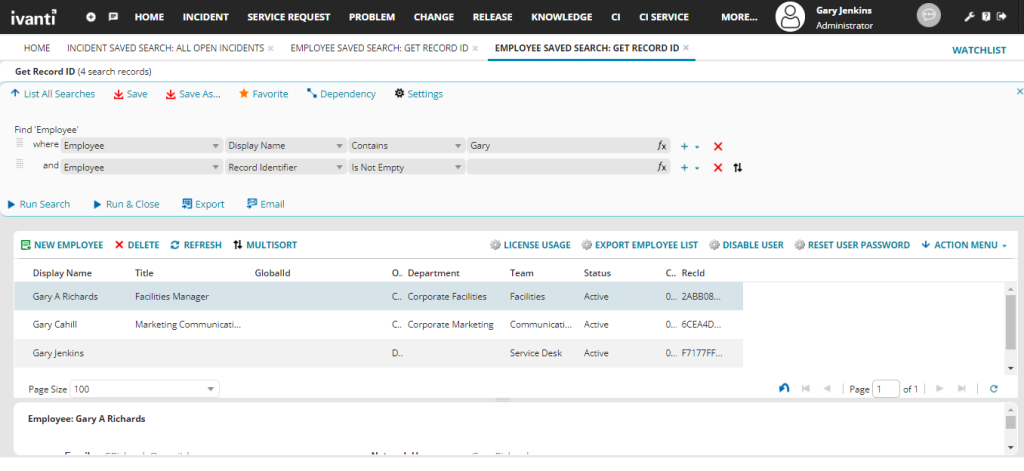Select the Gary Cahill row
The image size is (1024, 471).
tap(378, 325)
